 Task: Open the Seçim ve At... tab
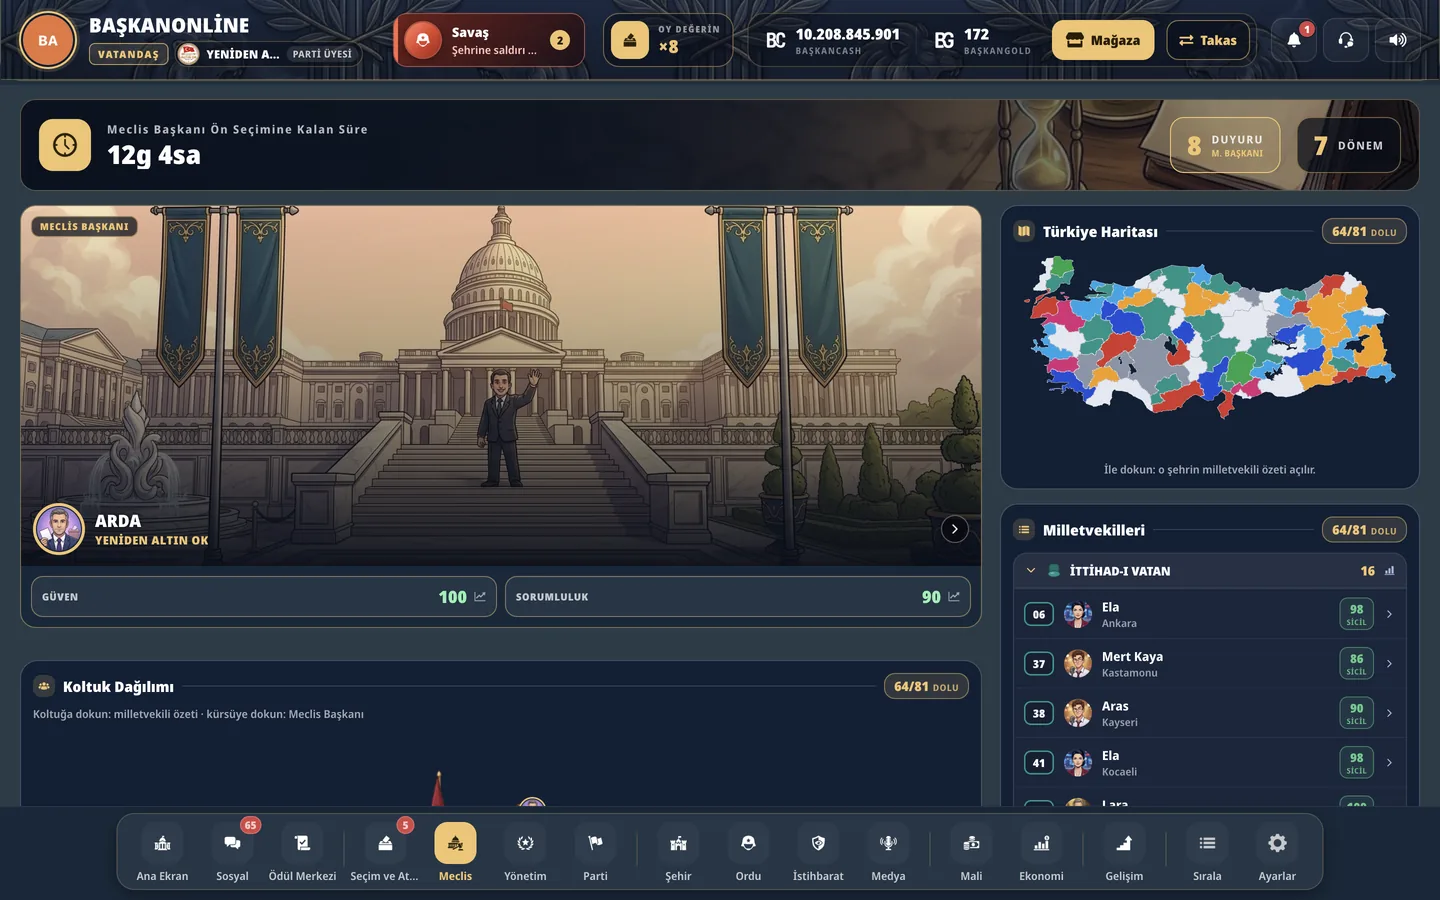(x=385, y=853)
